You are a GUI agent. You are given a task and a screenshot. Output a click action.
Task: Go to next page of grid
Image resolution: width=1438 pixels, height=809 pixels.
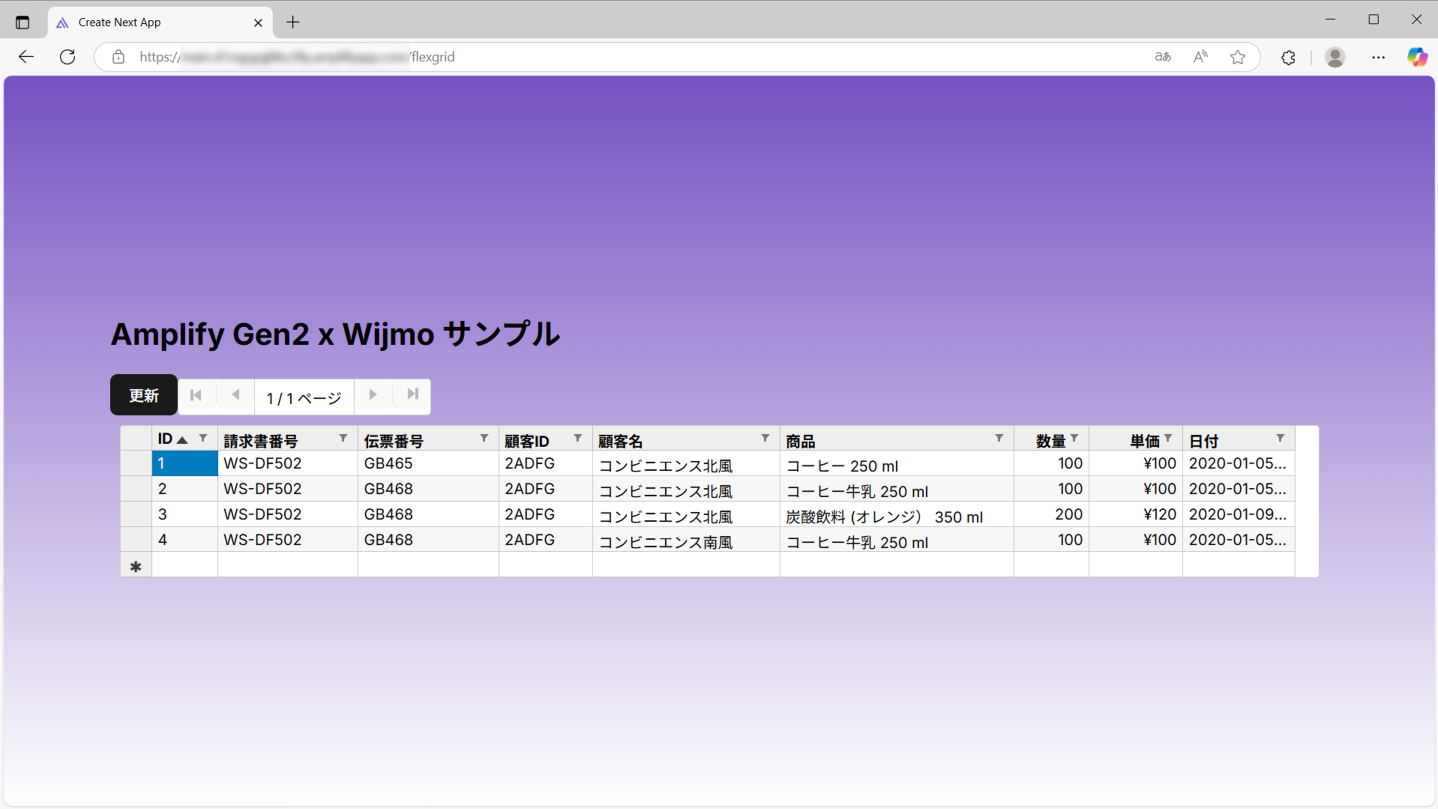tap(373, 396)
